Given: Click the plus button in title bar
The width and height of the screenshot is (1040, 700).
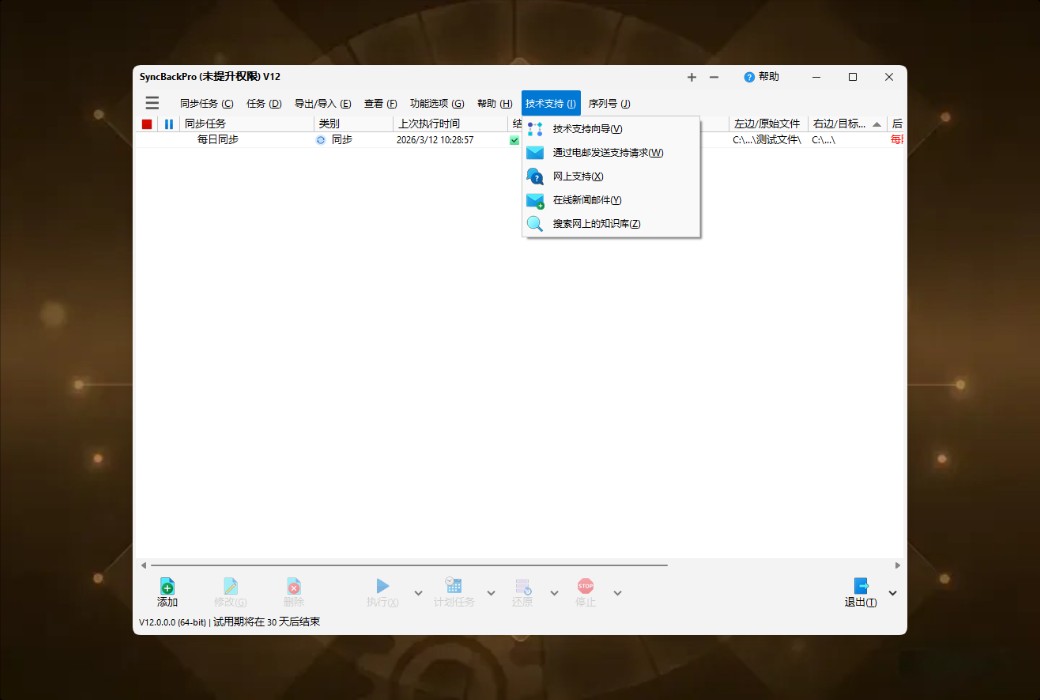Looking at the screenshot, I should (x=691, y=77).
